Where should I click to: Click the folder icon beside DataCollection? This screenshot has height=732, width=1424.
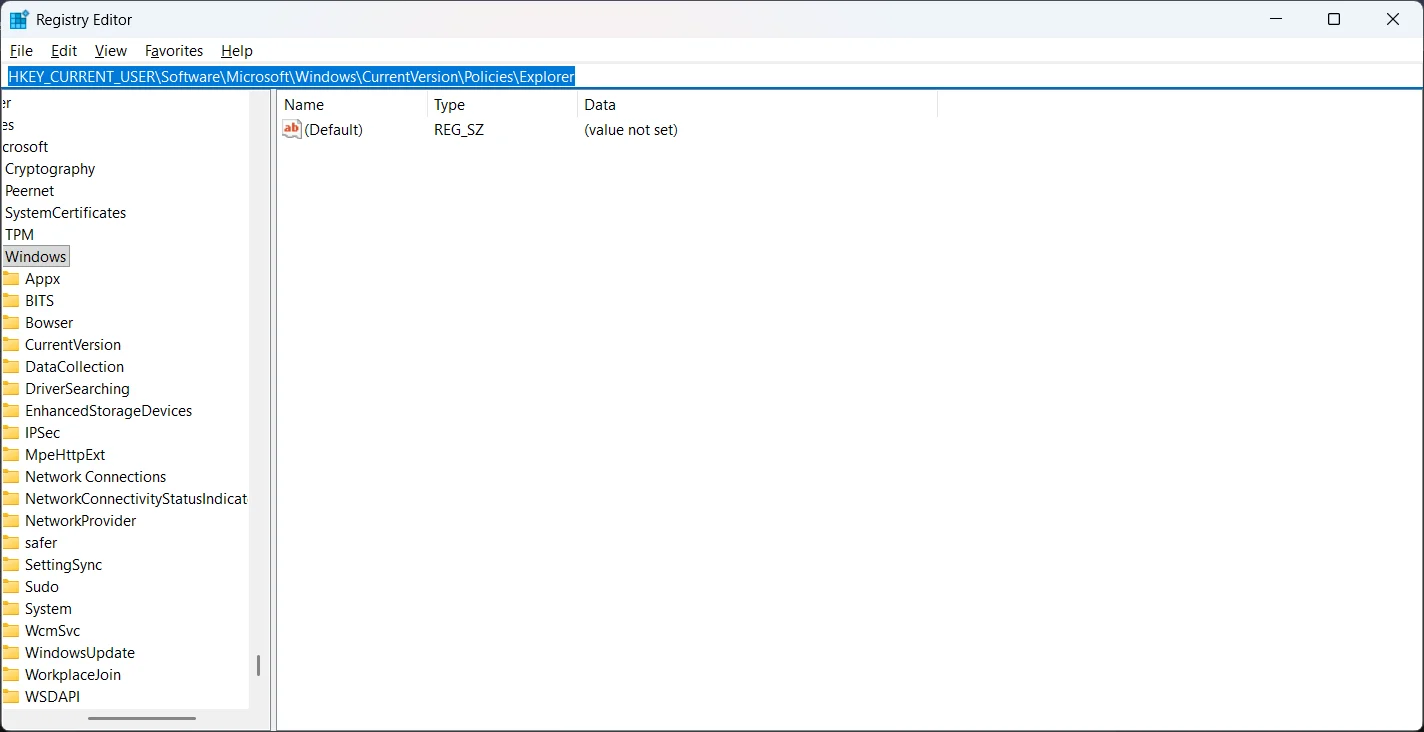(x=11, y=366)
